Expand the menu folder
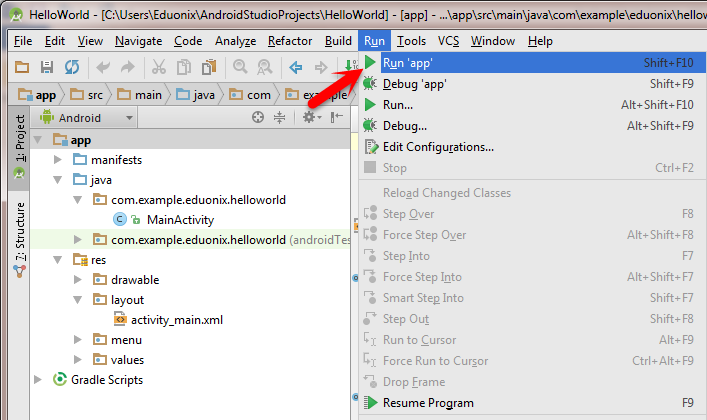This screenshot has width=707, height=420. [x=78, y=340]
